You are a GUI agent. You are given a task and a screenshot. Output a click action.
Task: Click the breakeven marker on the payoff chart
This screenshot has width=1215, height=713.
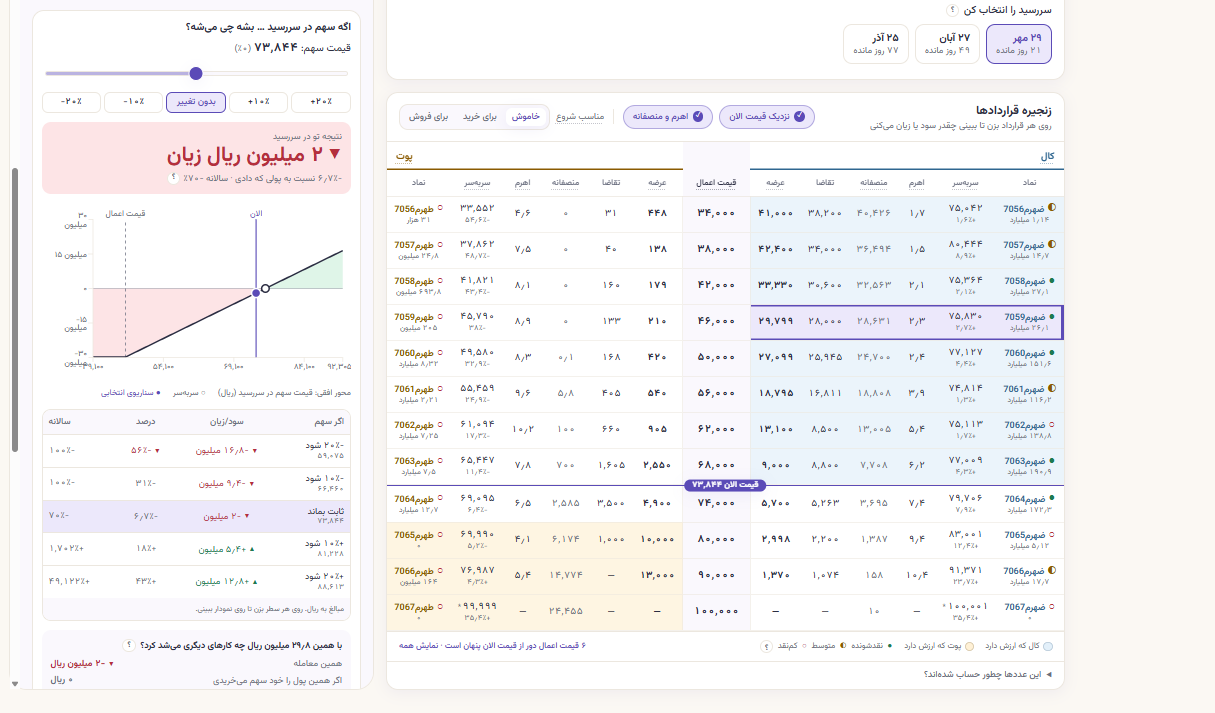click(265, 289)
